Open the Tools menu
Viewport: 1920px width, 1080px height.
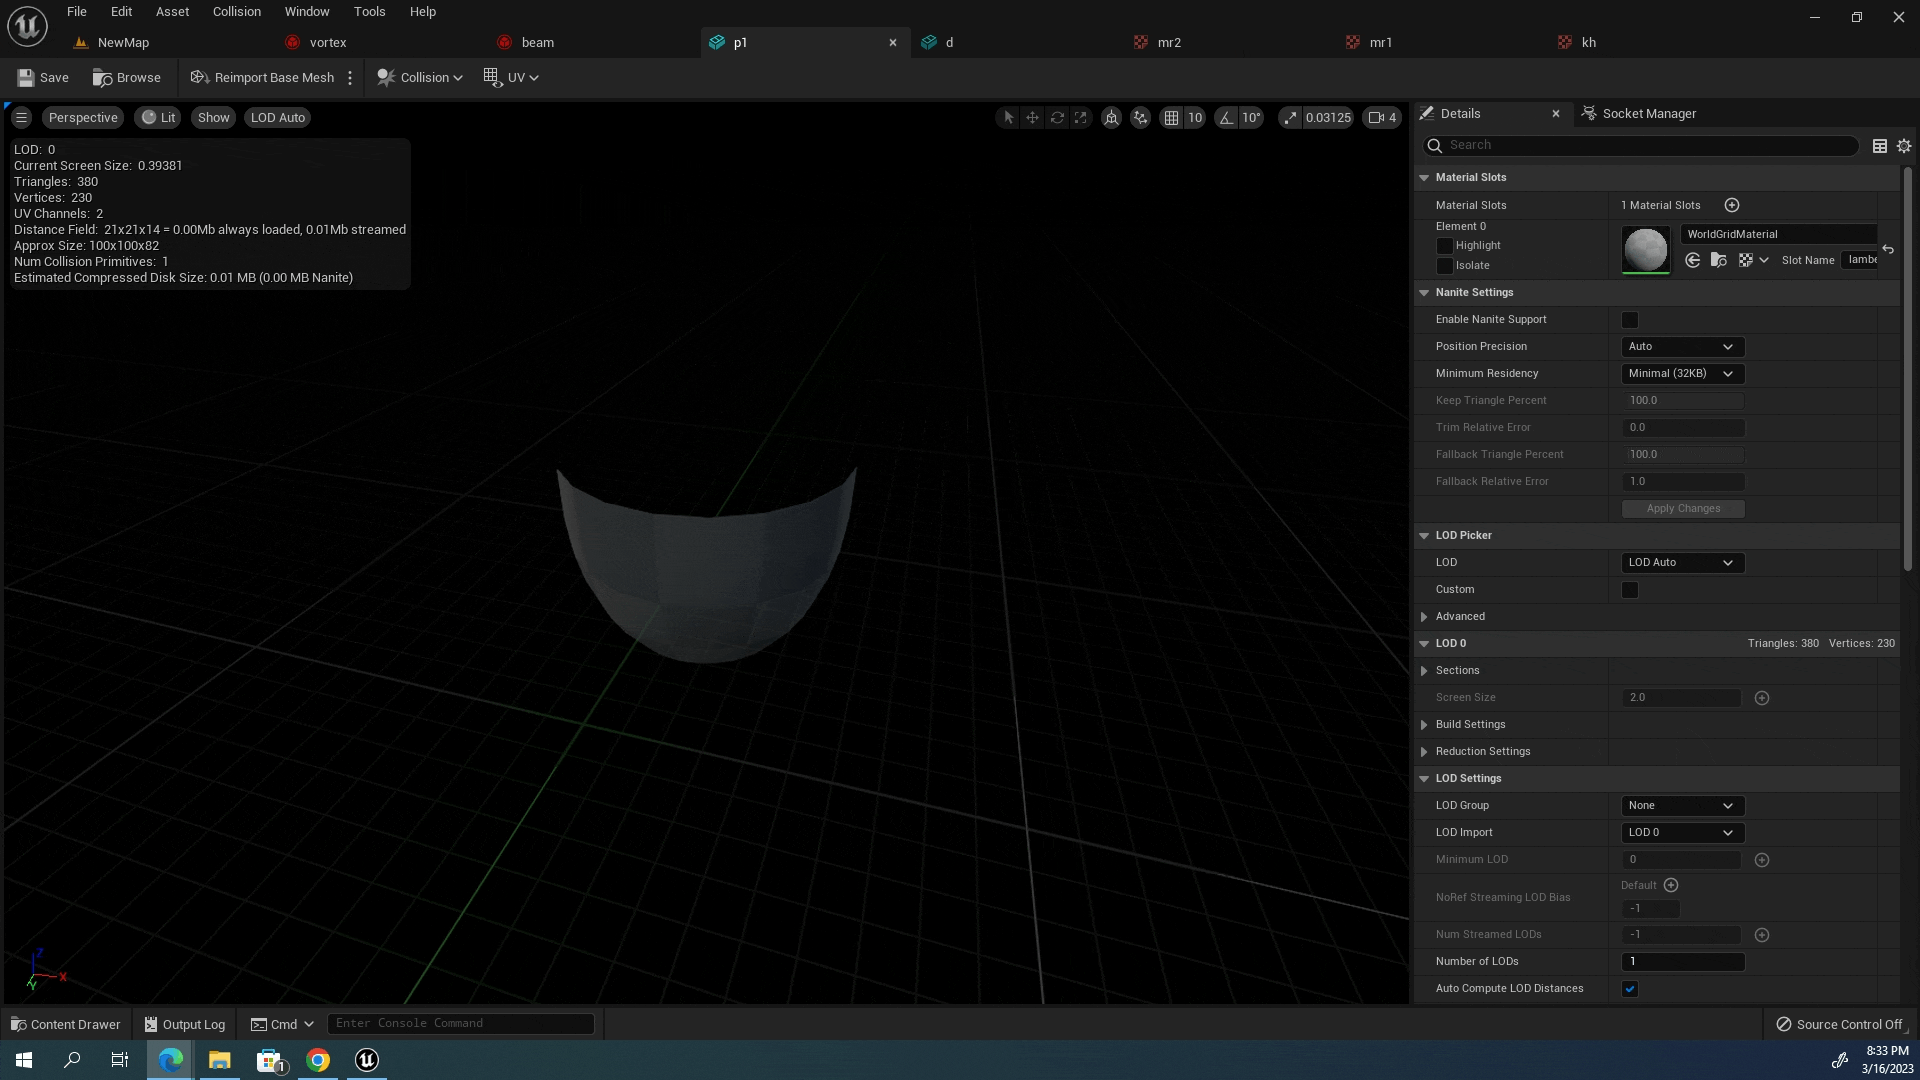369,12
